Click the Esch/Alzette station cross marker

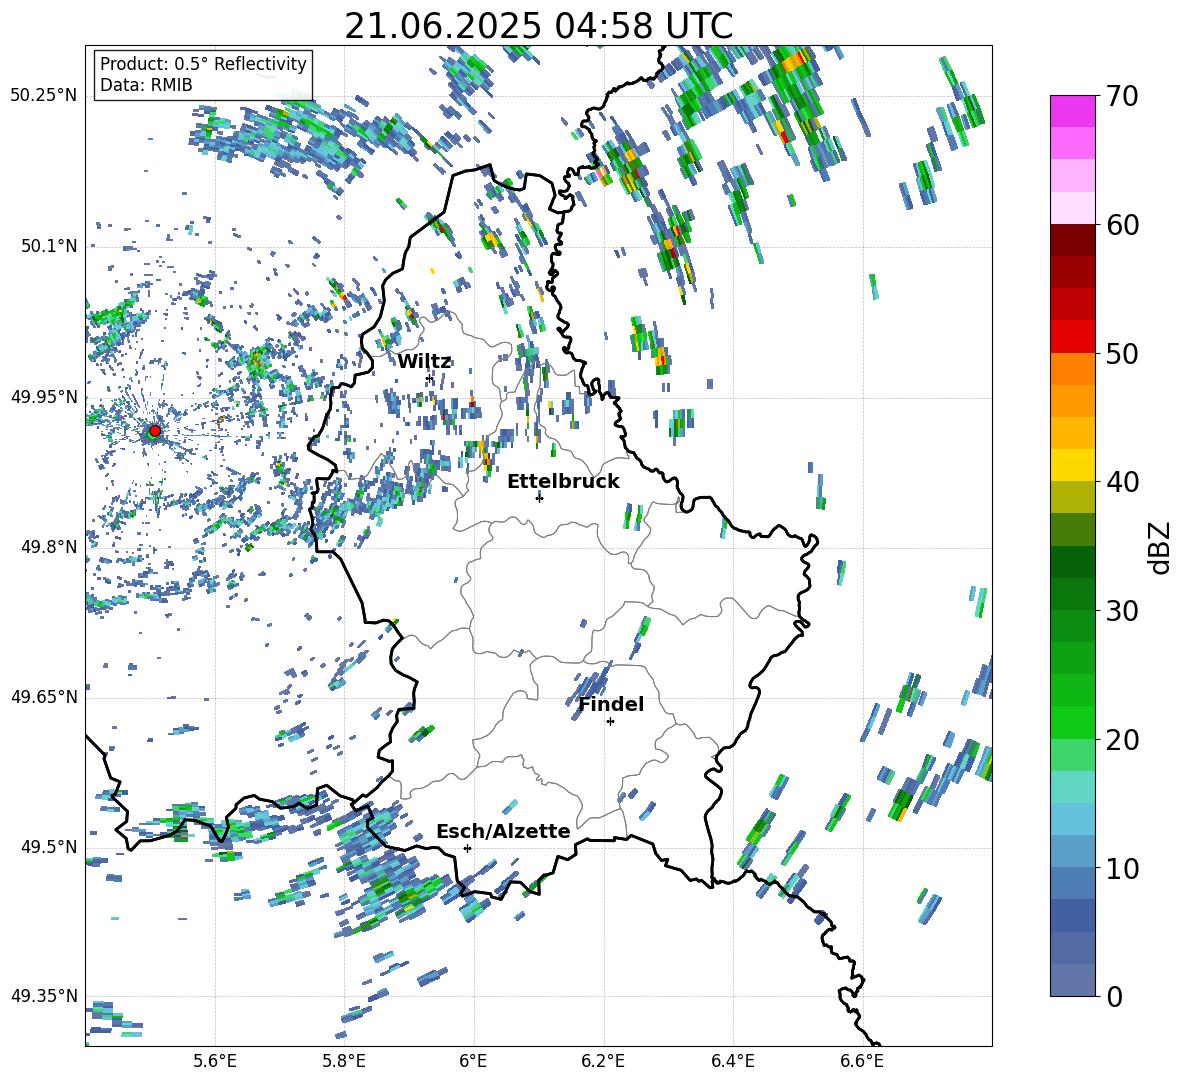click(x=467, y=848)
